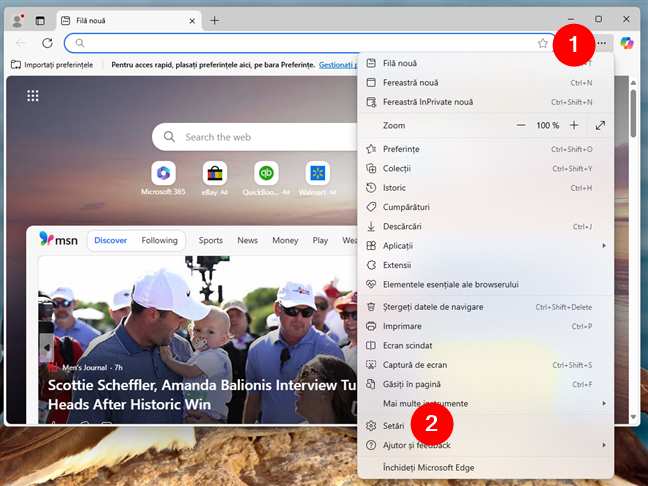This screenshot has height=486, width=648.
Task: Click the page vertical scrollbar thumb
Action: 633,113
